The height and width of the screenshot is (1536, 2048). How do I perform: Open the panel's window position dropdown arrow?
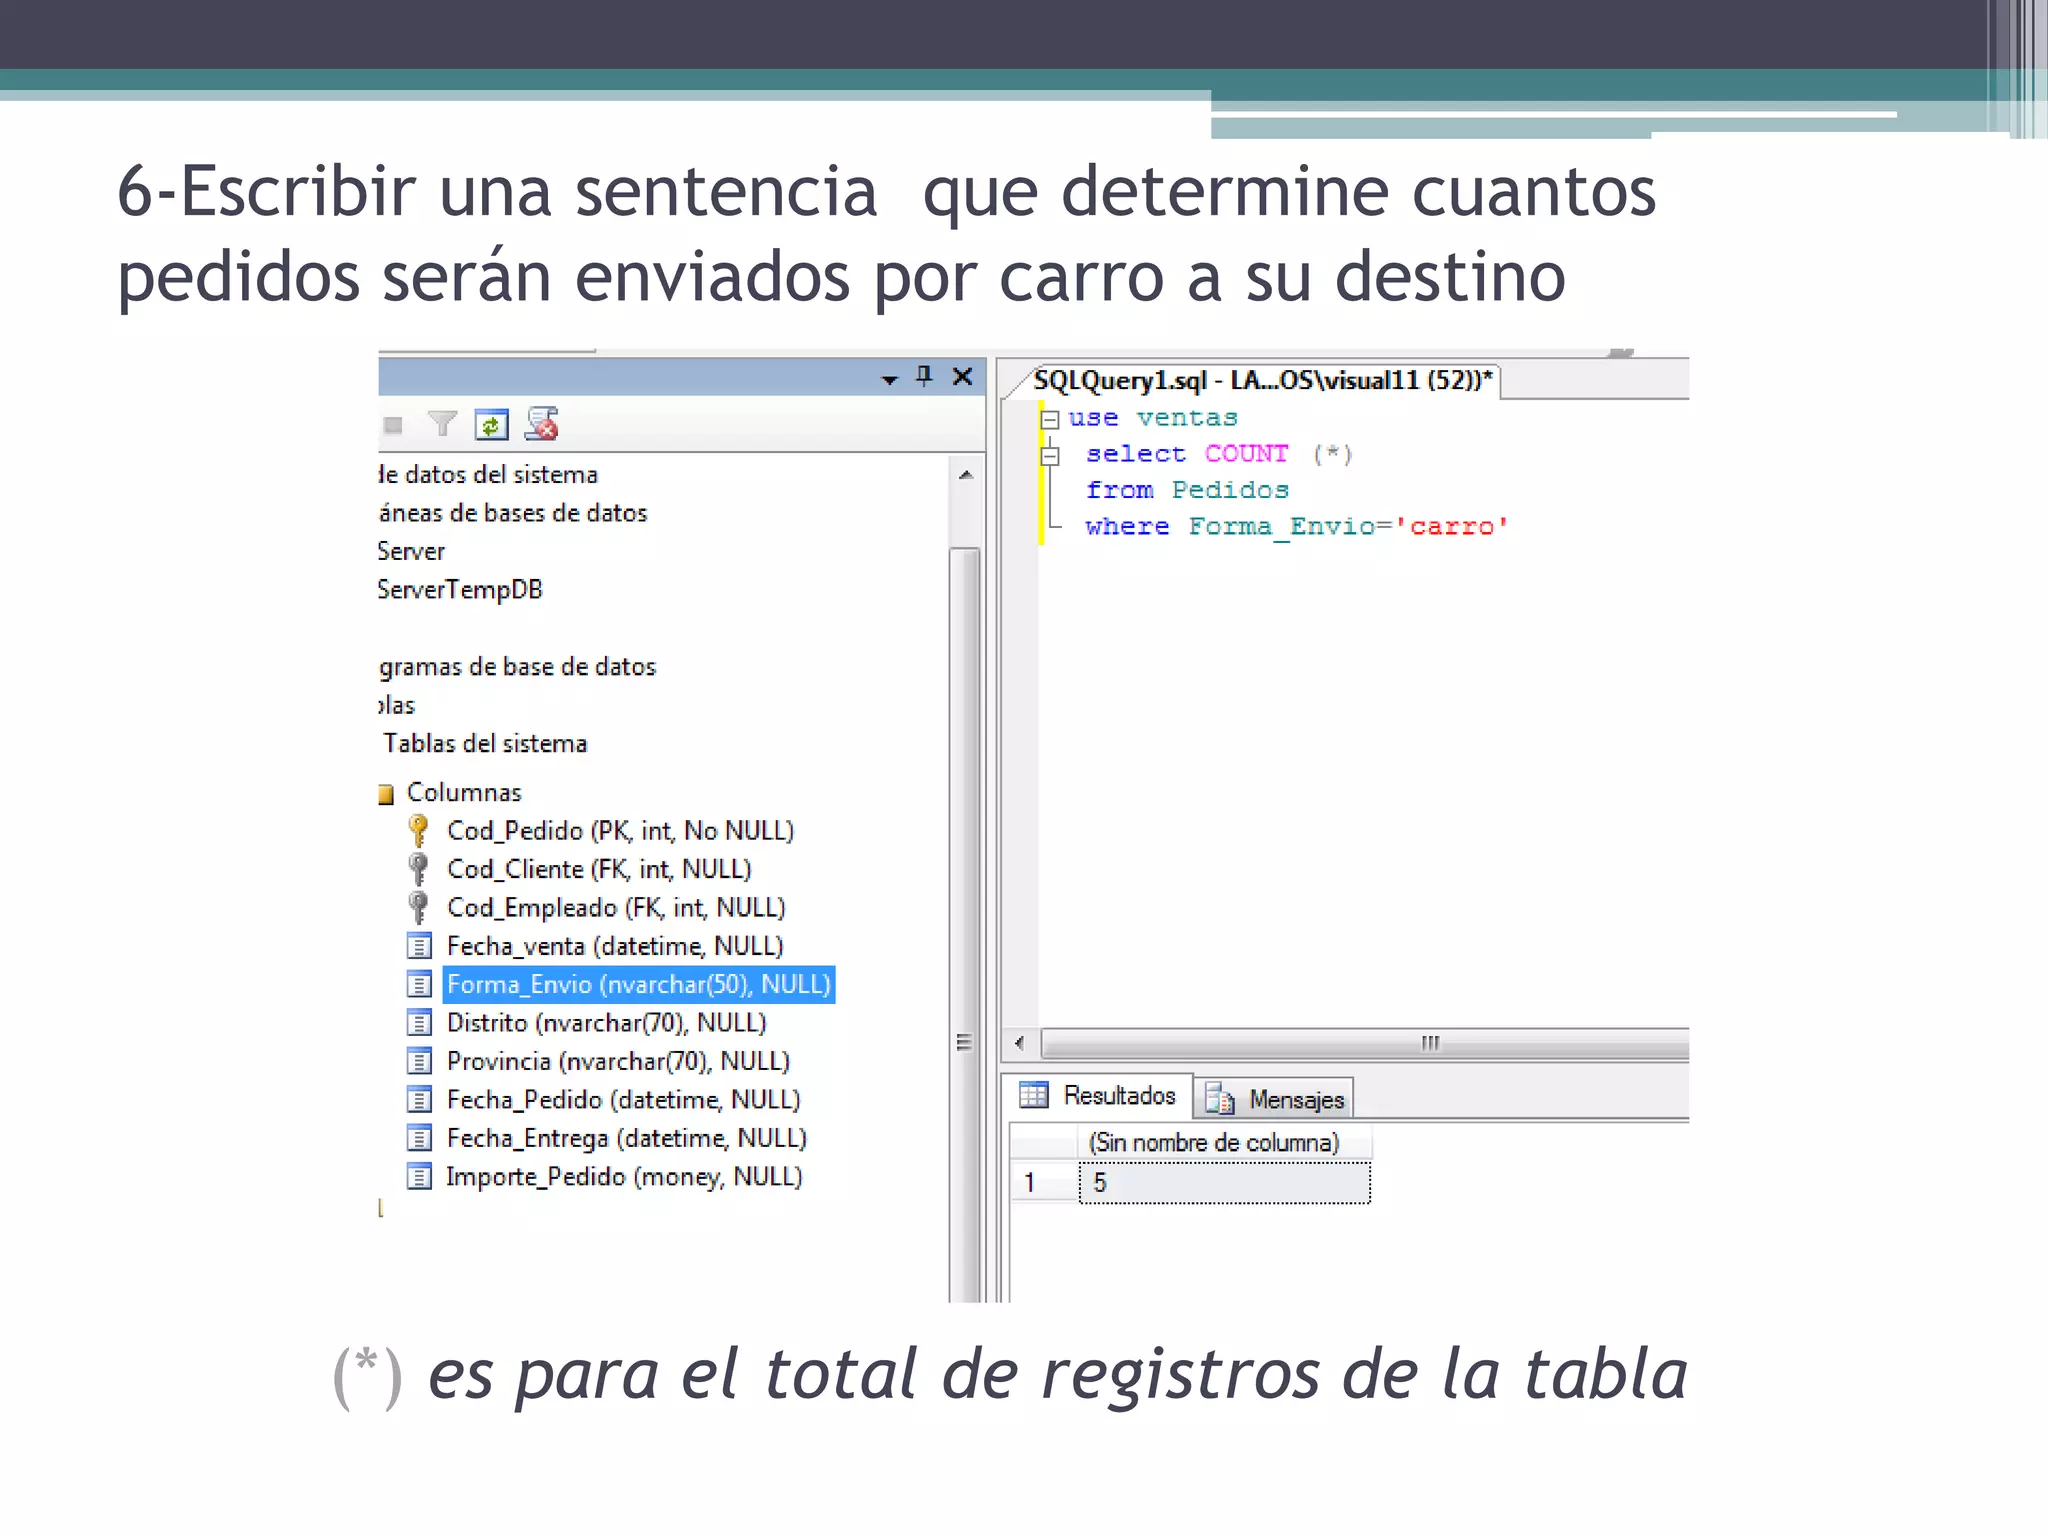[x=889, y=379]
